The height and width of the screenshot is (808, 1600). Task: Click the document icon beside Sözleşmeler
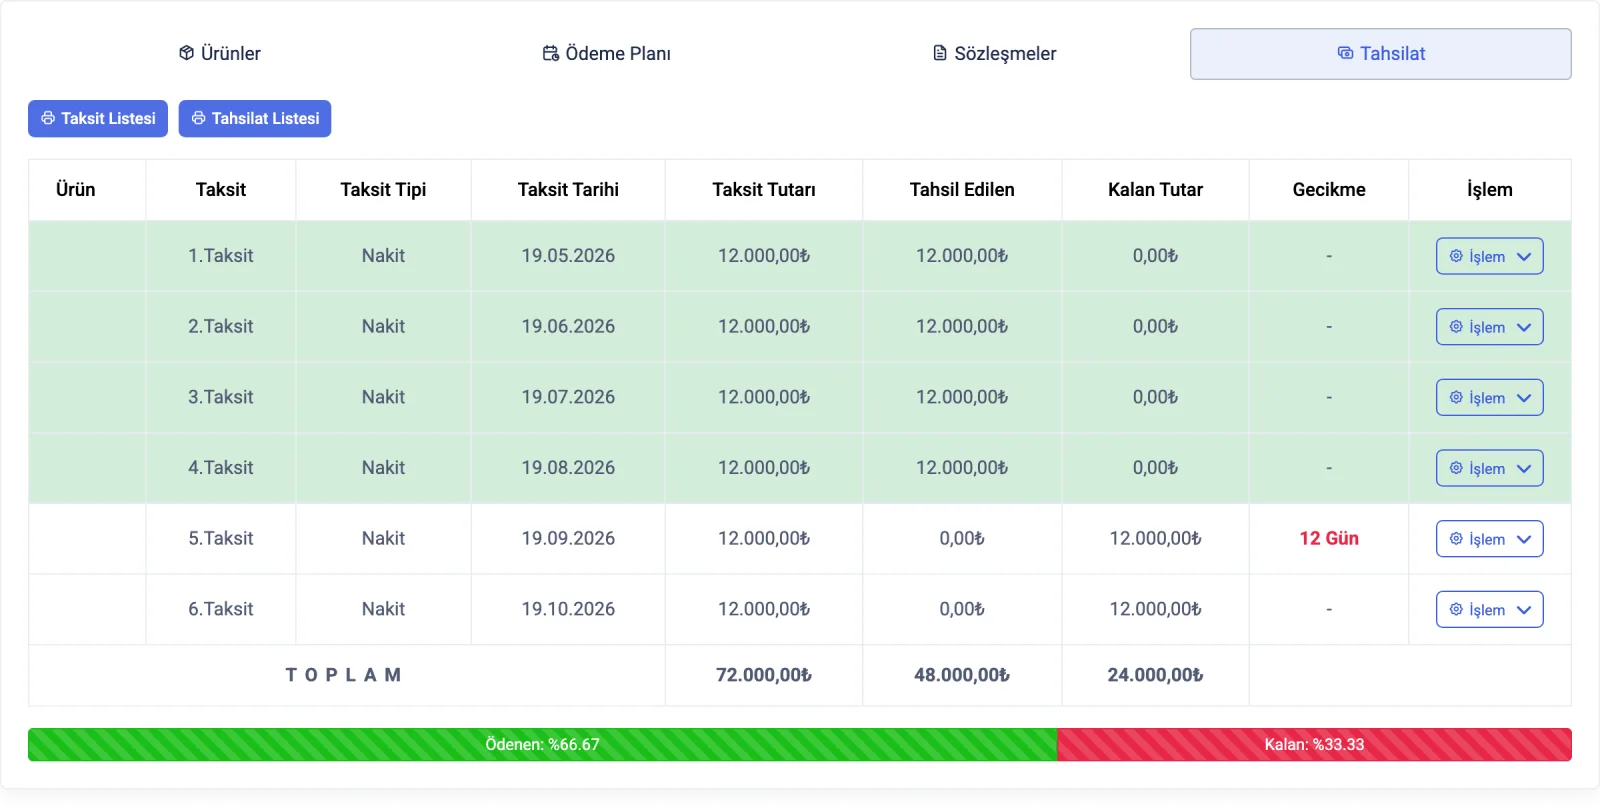tap(939, 53)
